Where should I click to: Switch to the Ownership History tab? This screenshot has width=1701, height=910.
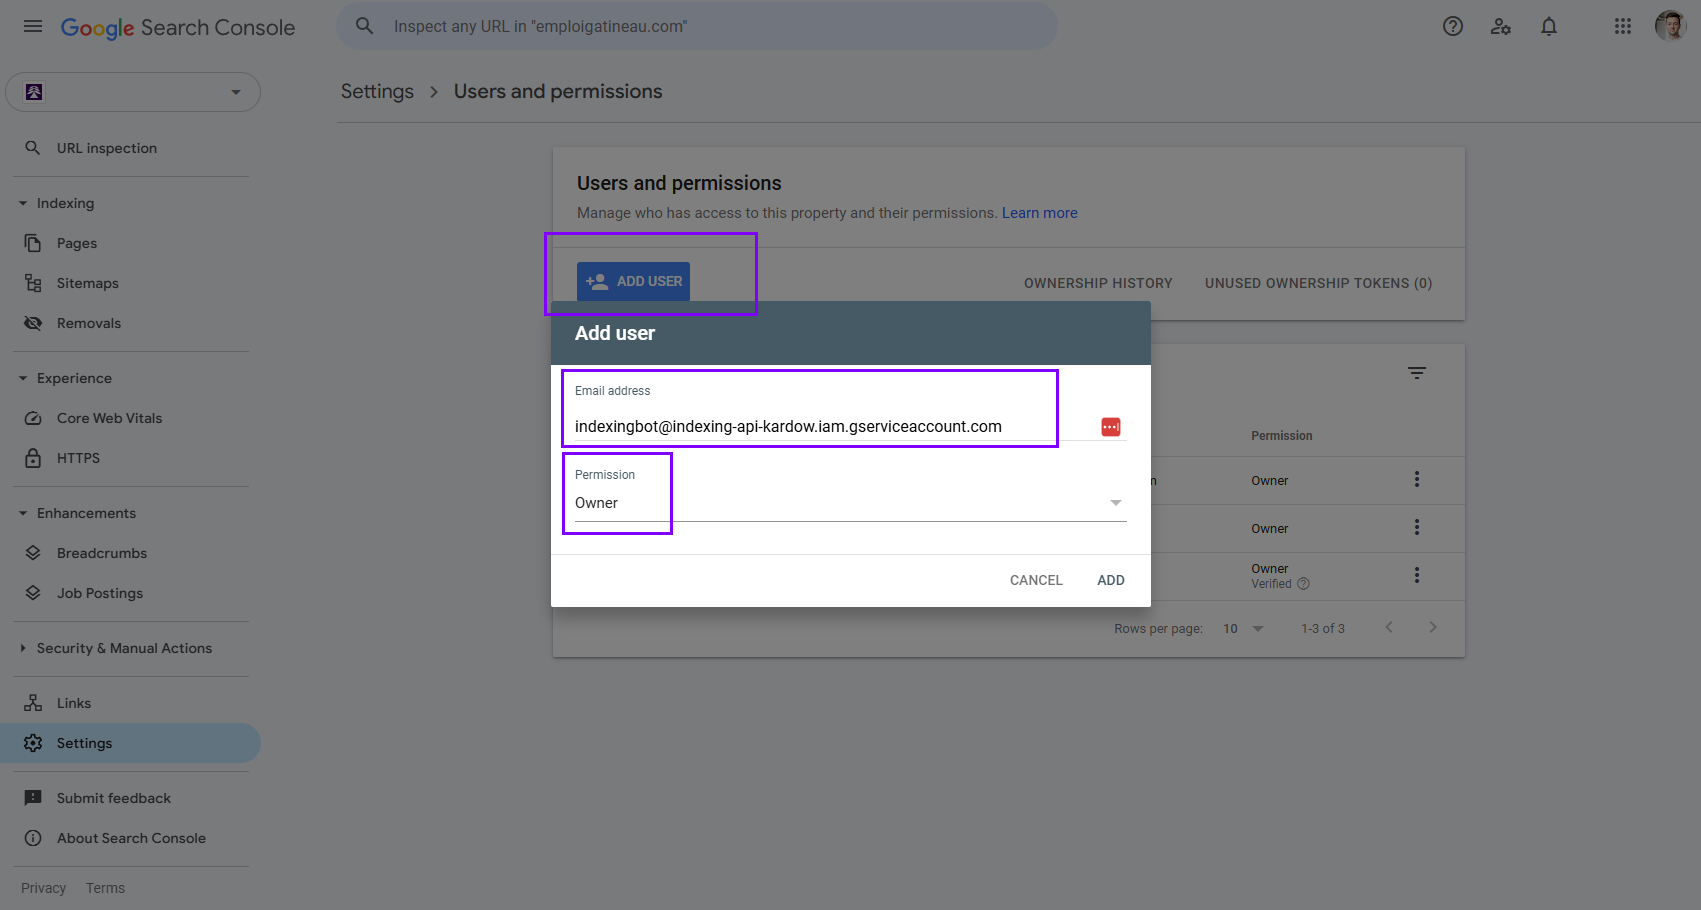click(1097, 283)
